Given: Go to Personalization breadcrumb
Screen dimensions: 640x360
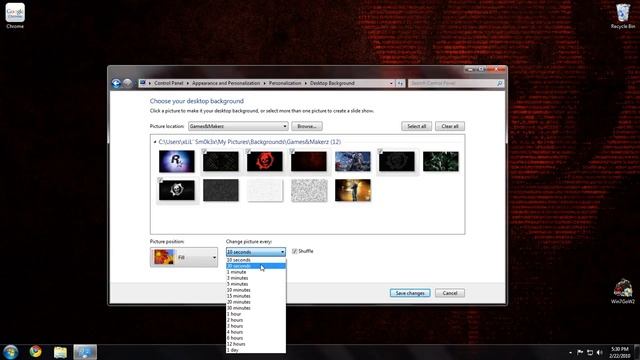Looking at the screenshot, I should click(285, 83).
